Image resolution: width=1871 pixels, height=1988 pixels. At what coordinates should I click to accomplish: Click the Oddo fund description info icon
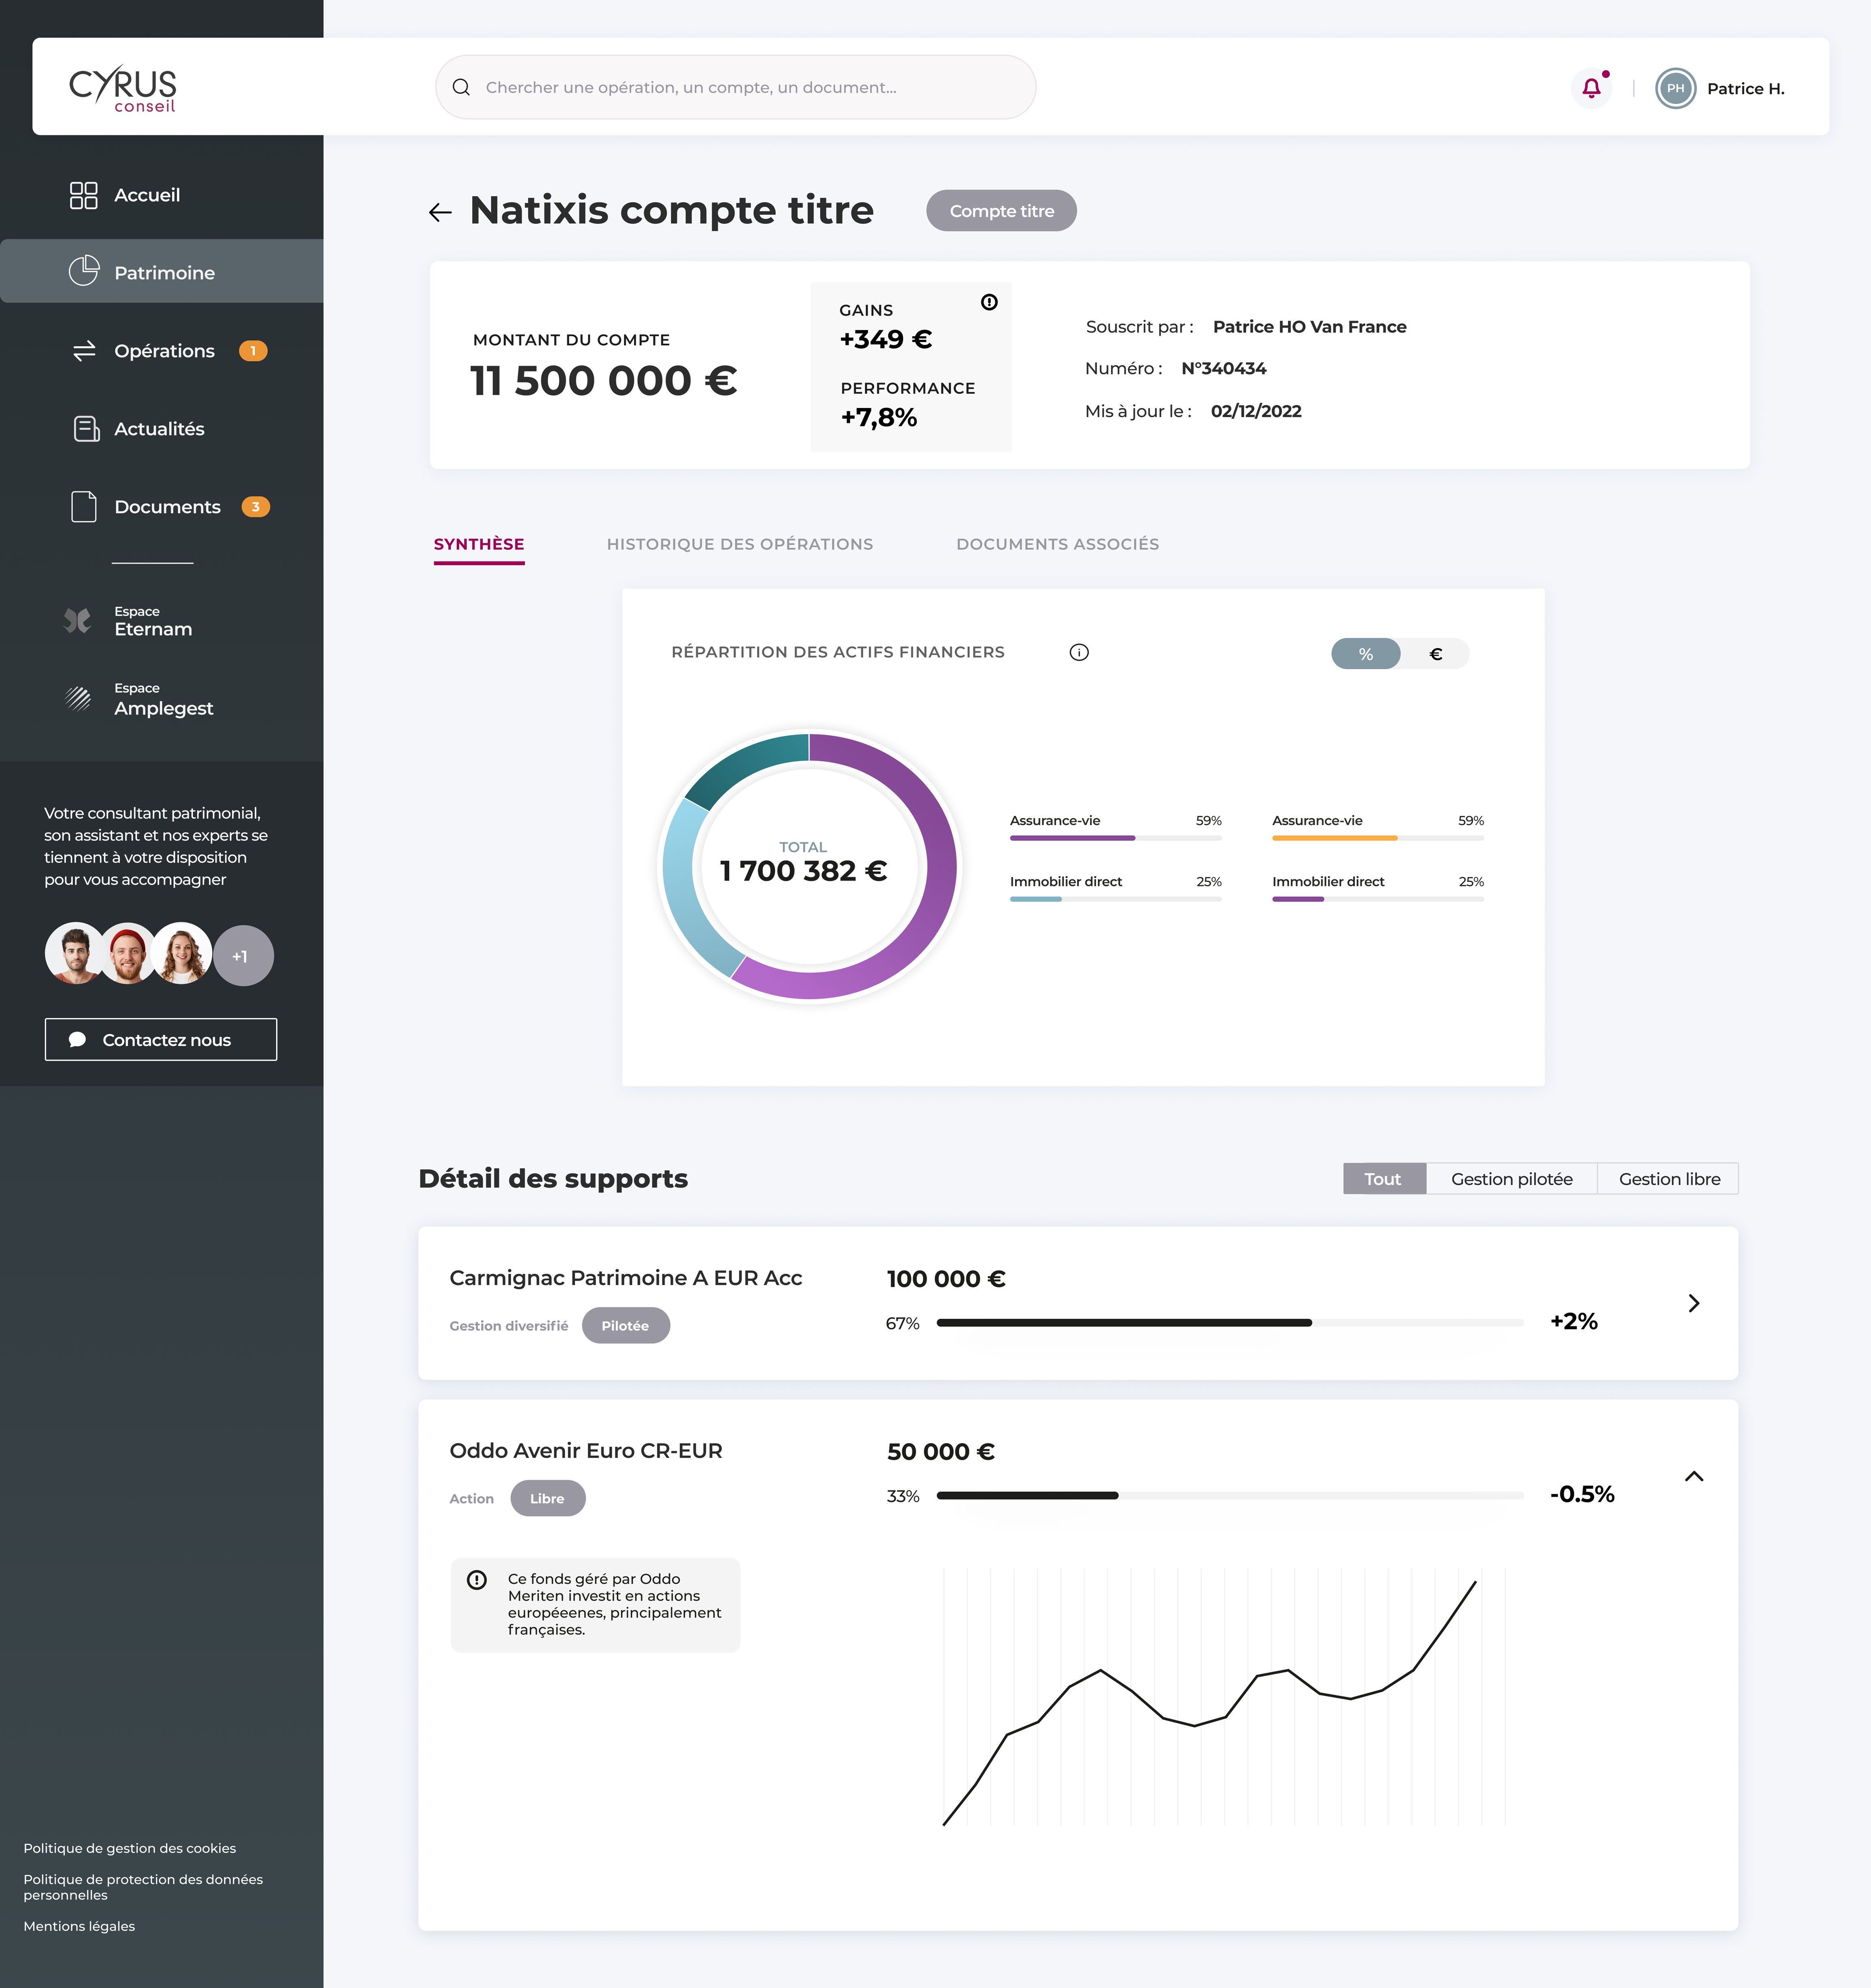[477, 1580]
